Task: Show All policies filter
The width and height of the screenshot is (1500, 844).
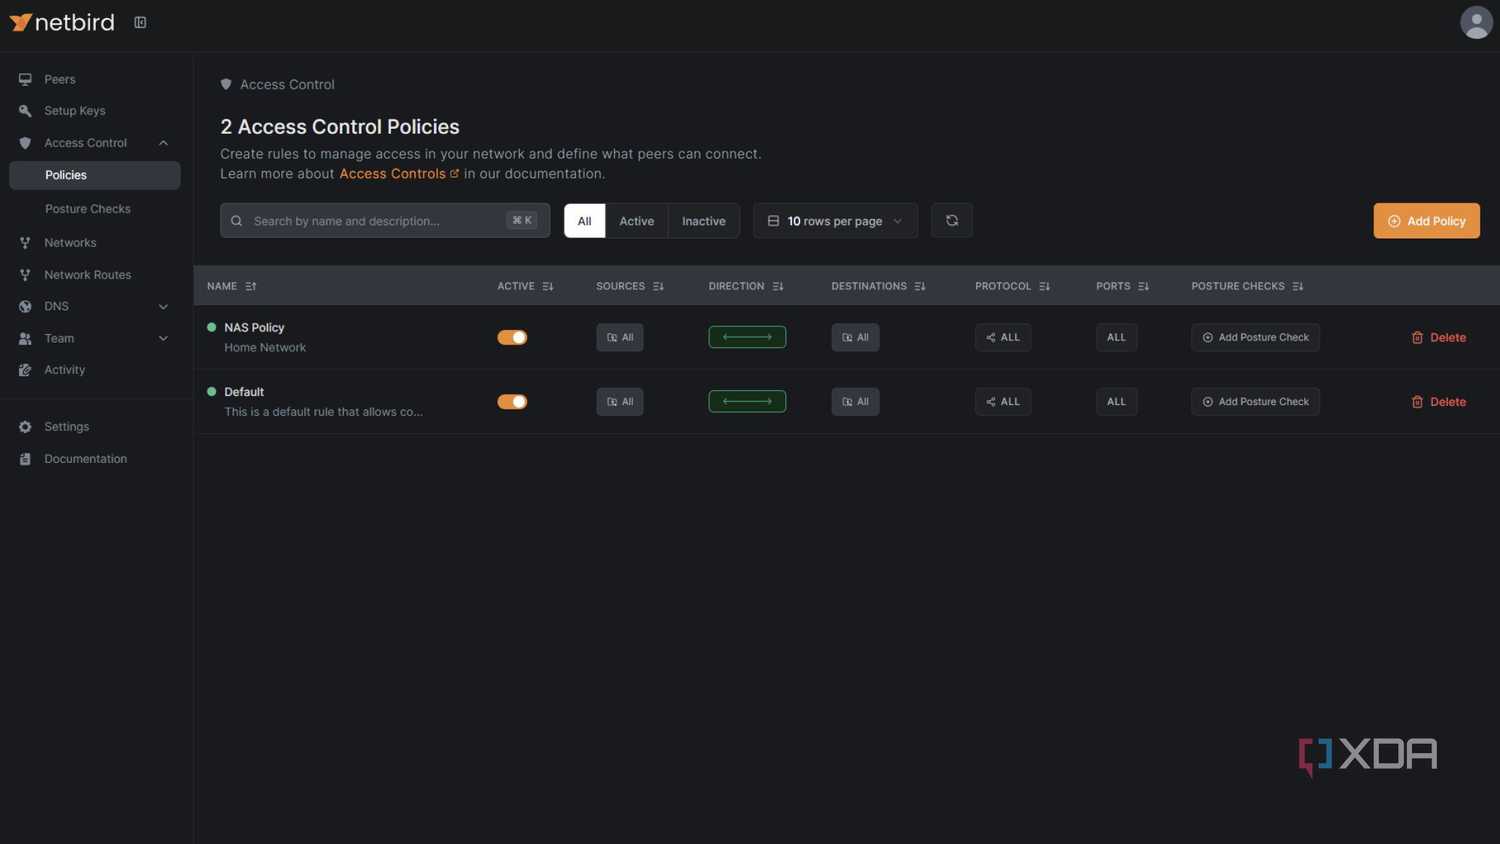Action: [584, 221]
